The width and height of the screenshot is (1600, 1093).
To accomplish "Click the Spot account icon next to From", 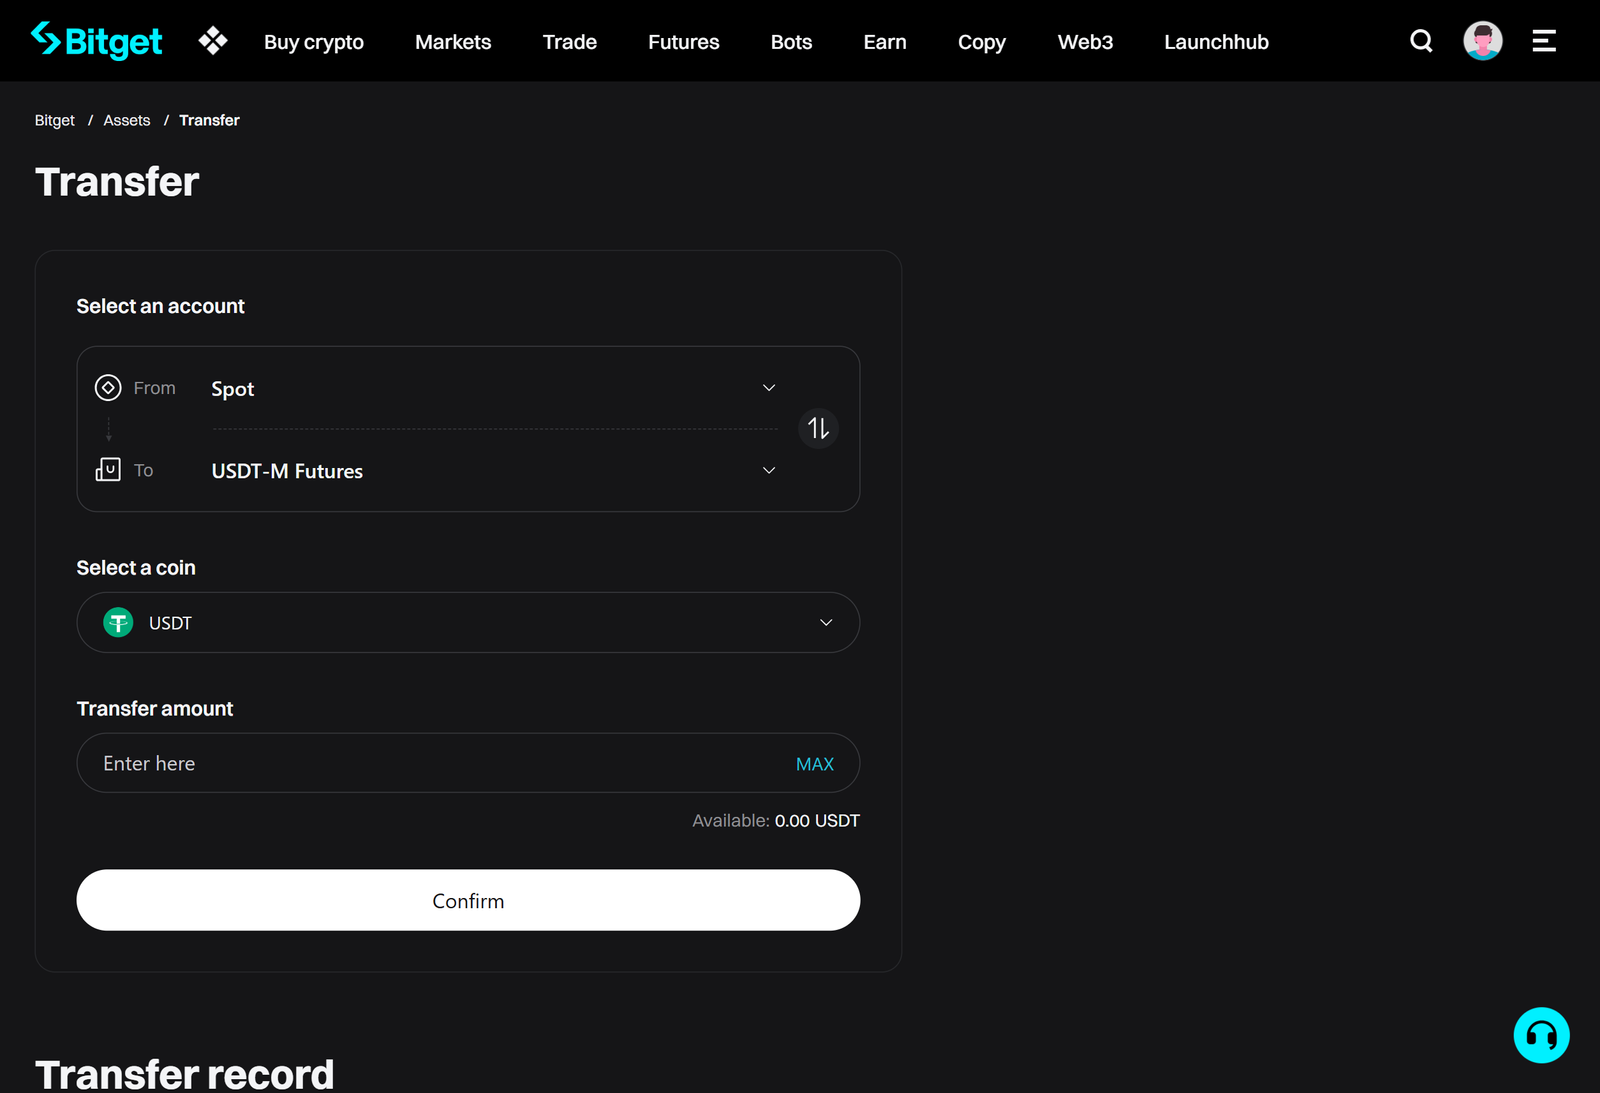I will (107, 387).
